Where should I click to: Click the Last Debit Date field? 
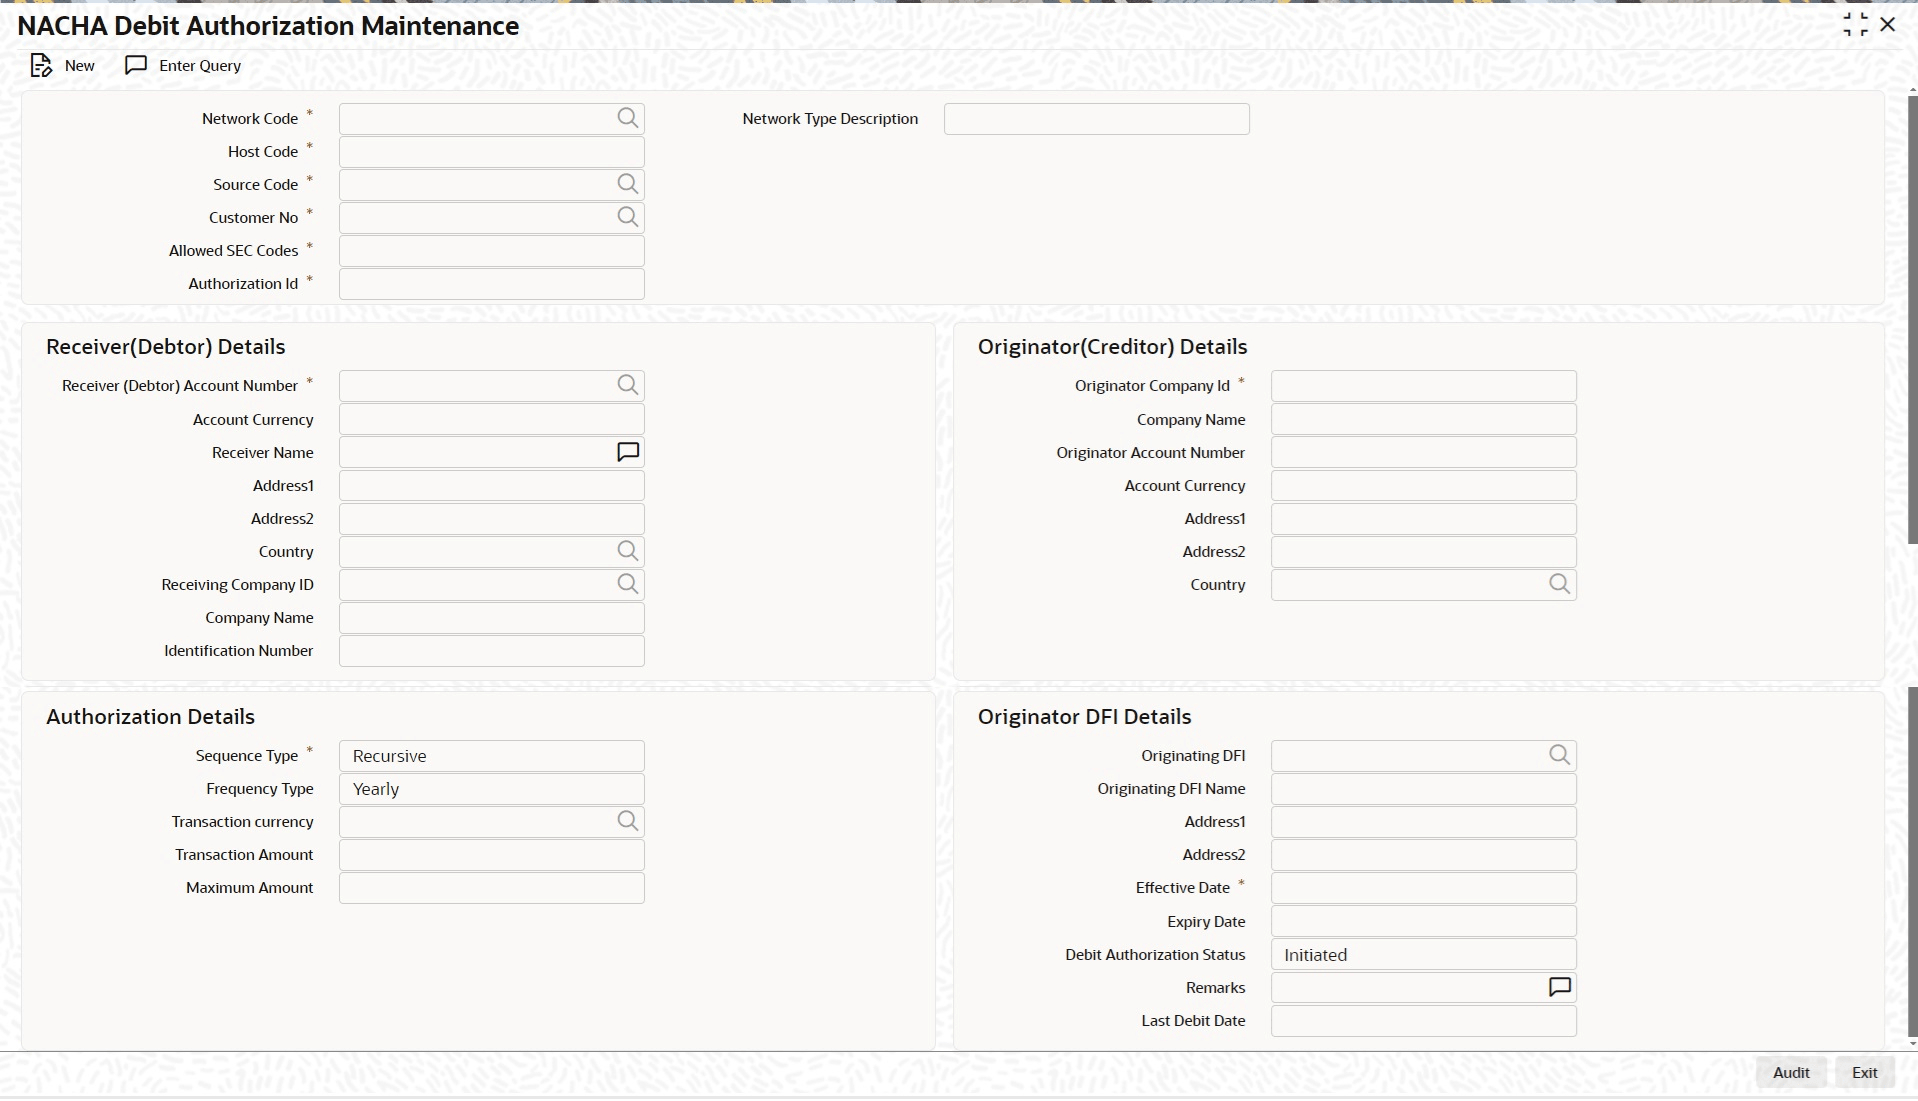pyautogui.click(x=1424, y=1021)
